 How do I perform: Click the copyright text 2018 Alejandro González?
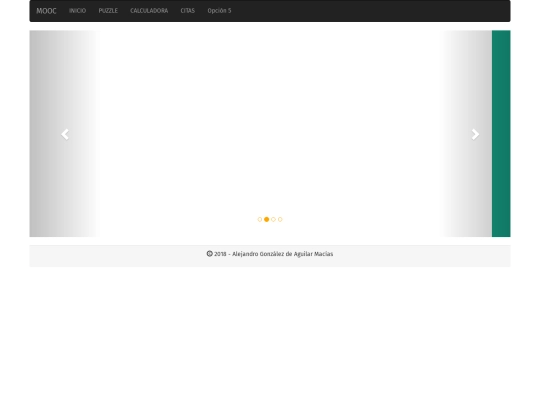pos(270,254)
